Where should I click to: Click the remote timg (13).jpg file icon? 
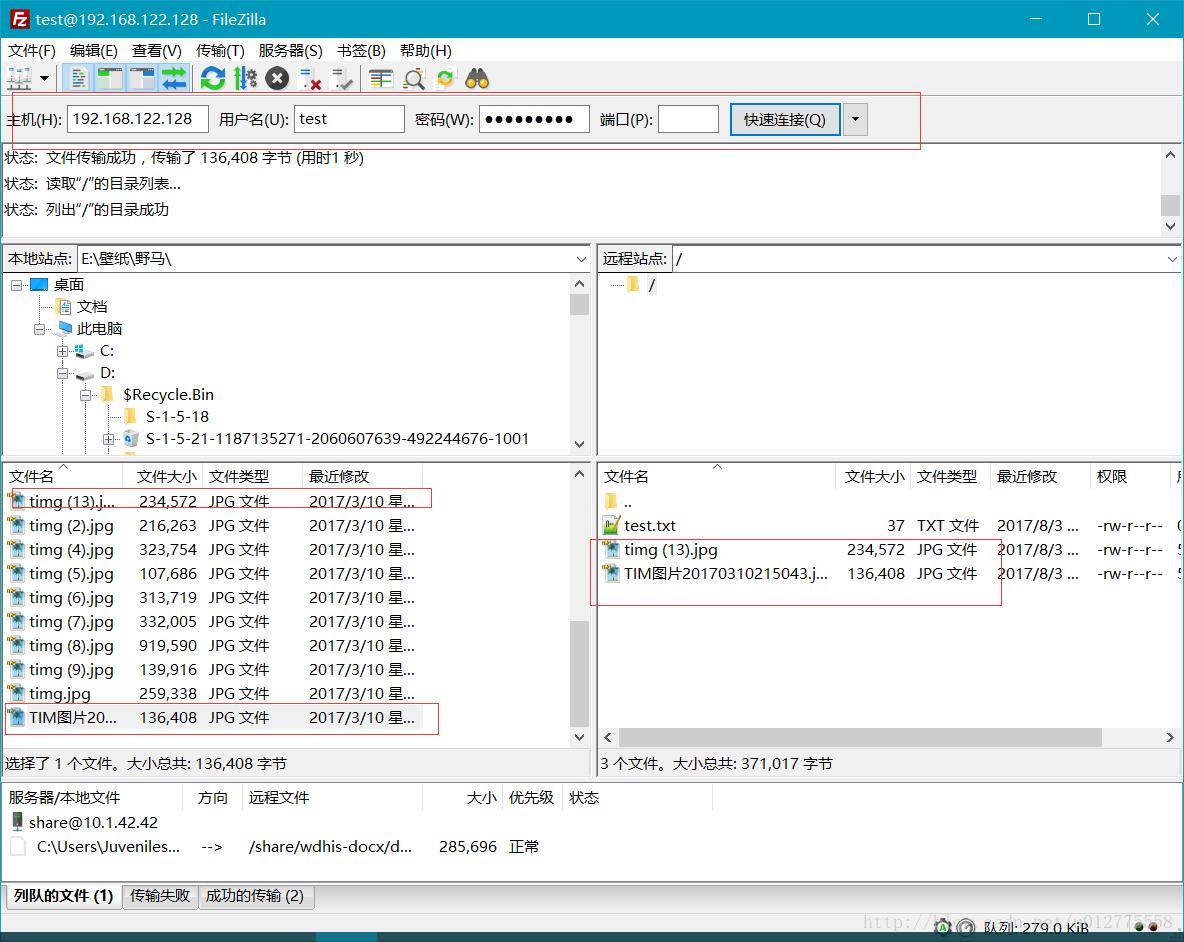tap(611, 550)
